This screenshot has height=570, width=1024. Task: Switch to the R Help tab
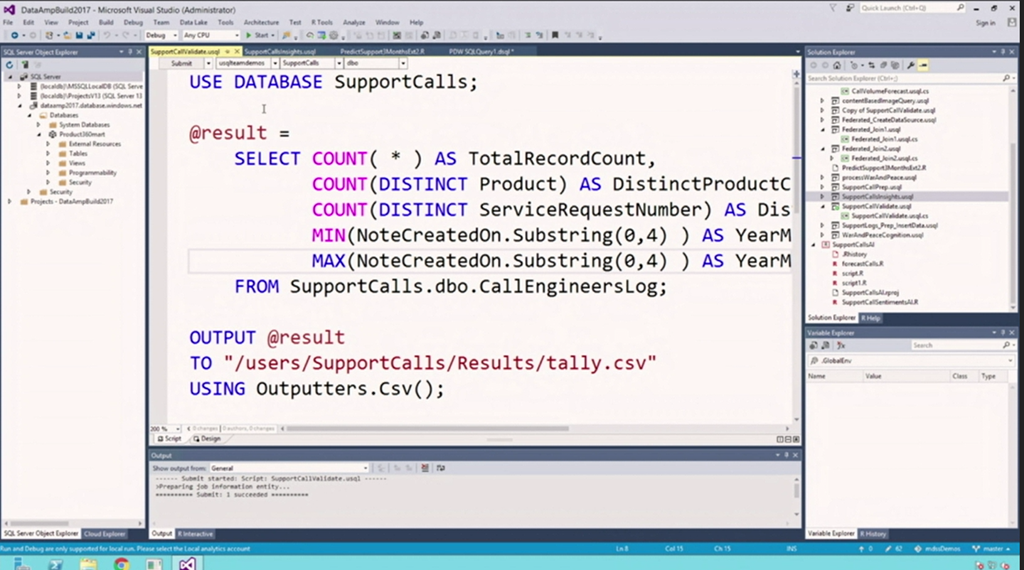pyautogui.click(x=871, y=318)
